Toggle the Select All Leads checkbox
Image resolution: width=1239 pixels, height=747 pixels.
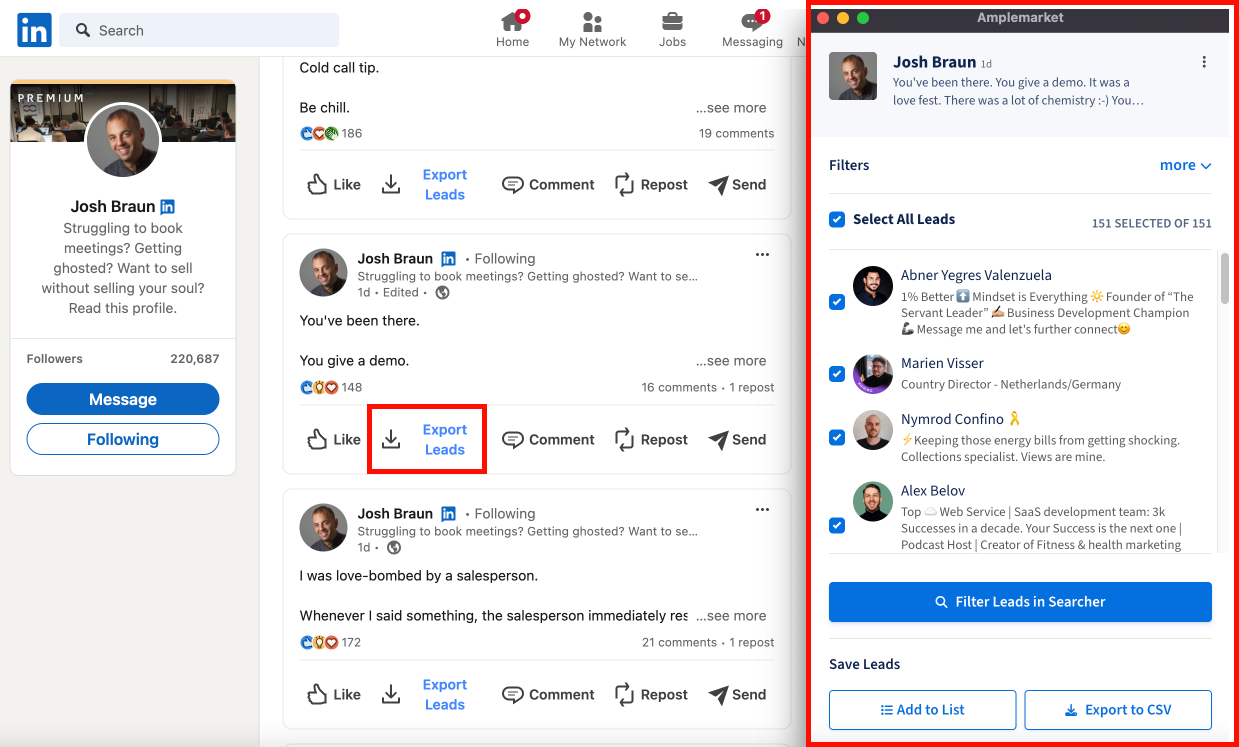(837, 219)
